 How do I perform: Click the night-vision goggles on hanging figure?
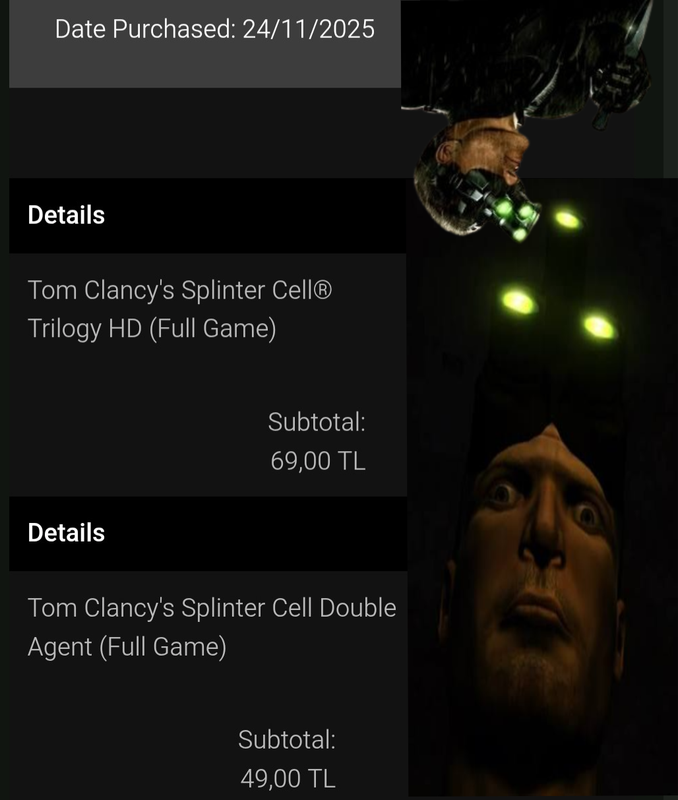pyautogui.click(x=503, y=207)
